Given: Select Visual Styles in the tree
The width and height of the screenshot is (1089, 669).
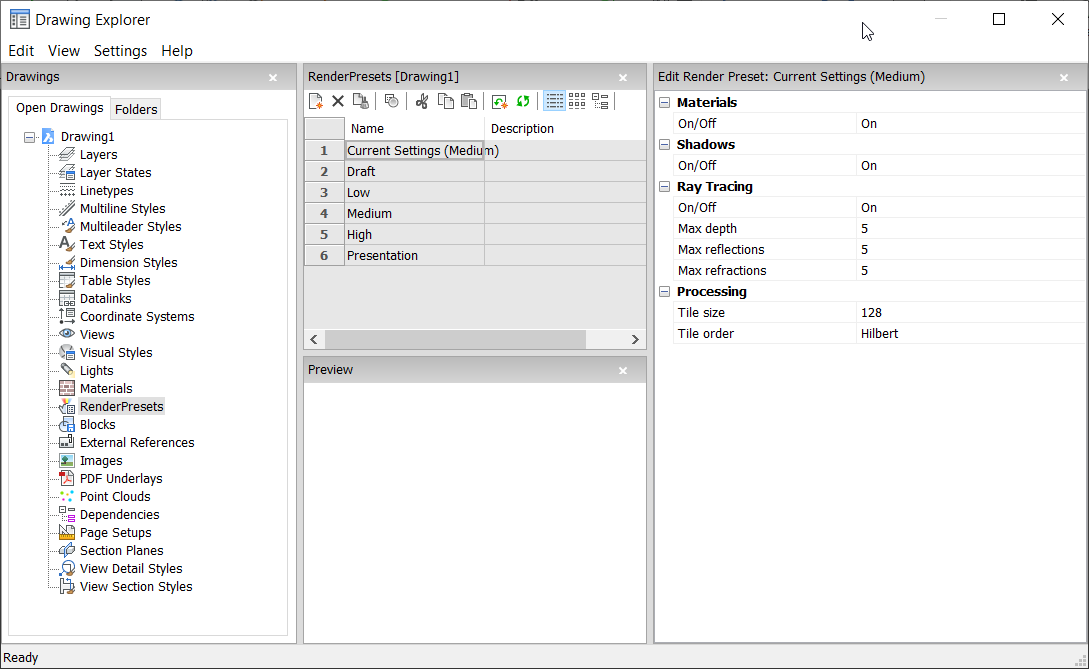Looking at the screenshot, I should click(x=116, y=353).
